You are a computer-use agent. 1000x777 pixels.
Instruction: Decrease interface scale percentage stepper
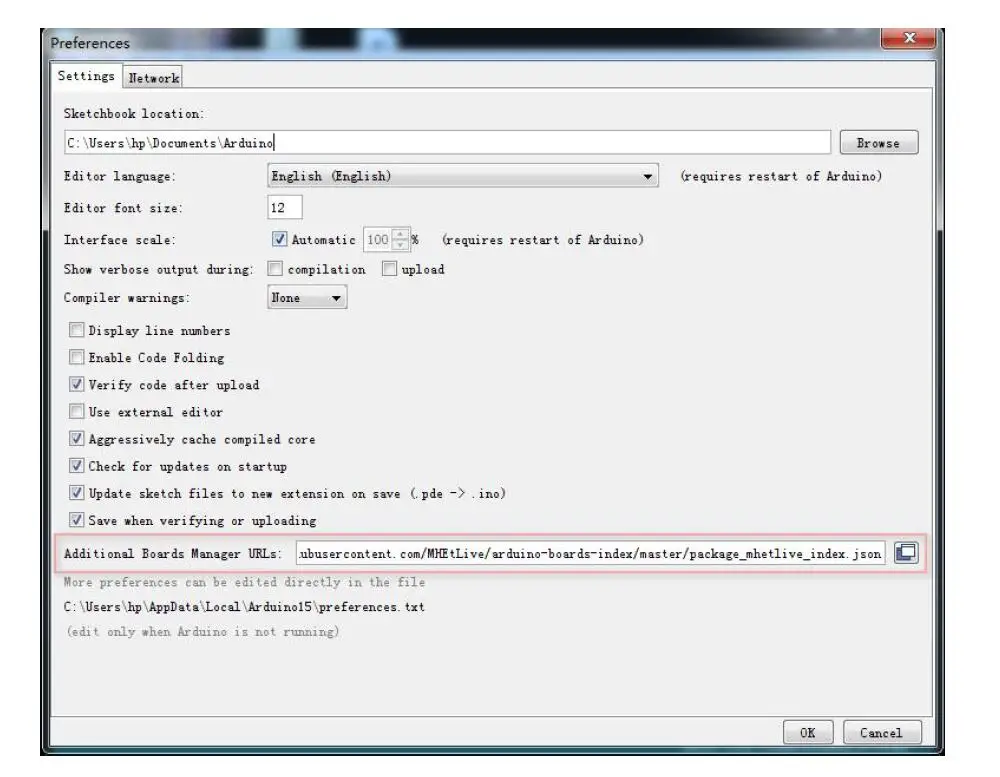click(401, 245)
